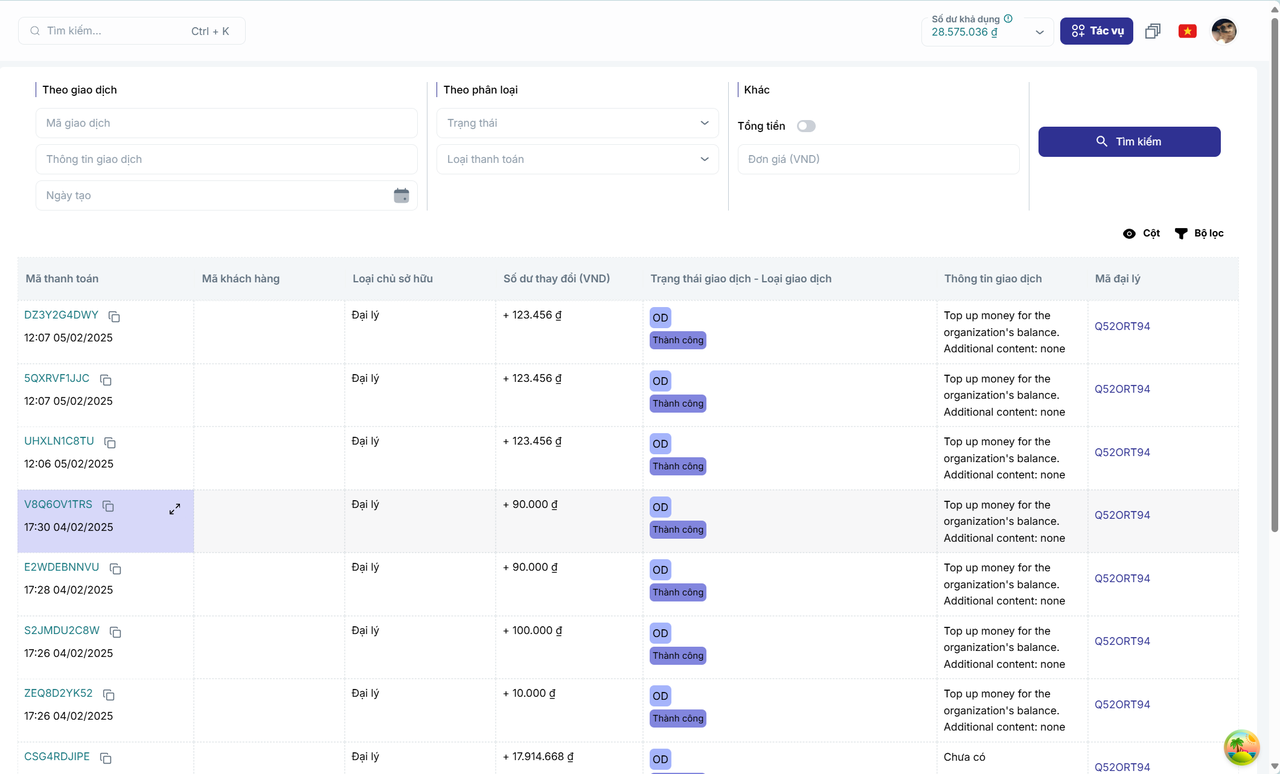Focus the Đơn giá (VND) input

pyautogui.click(x=878, y=159)
